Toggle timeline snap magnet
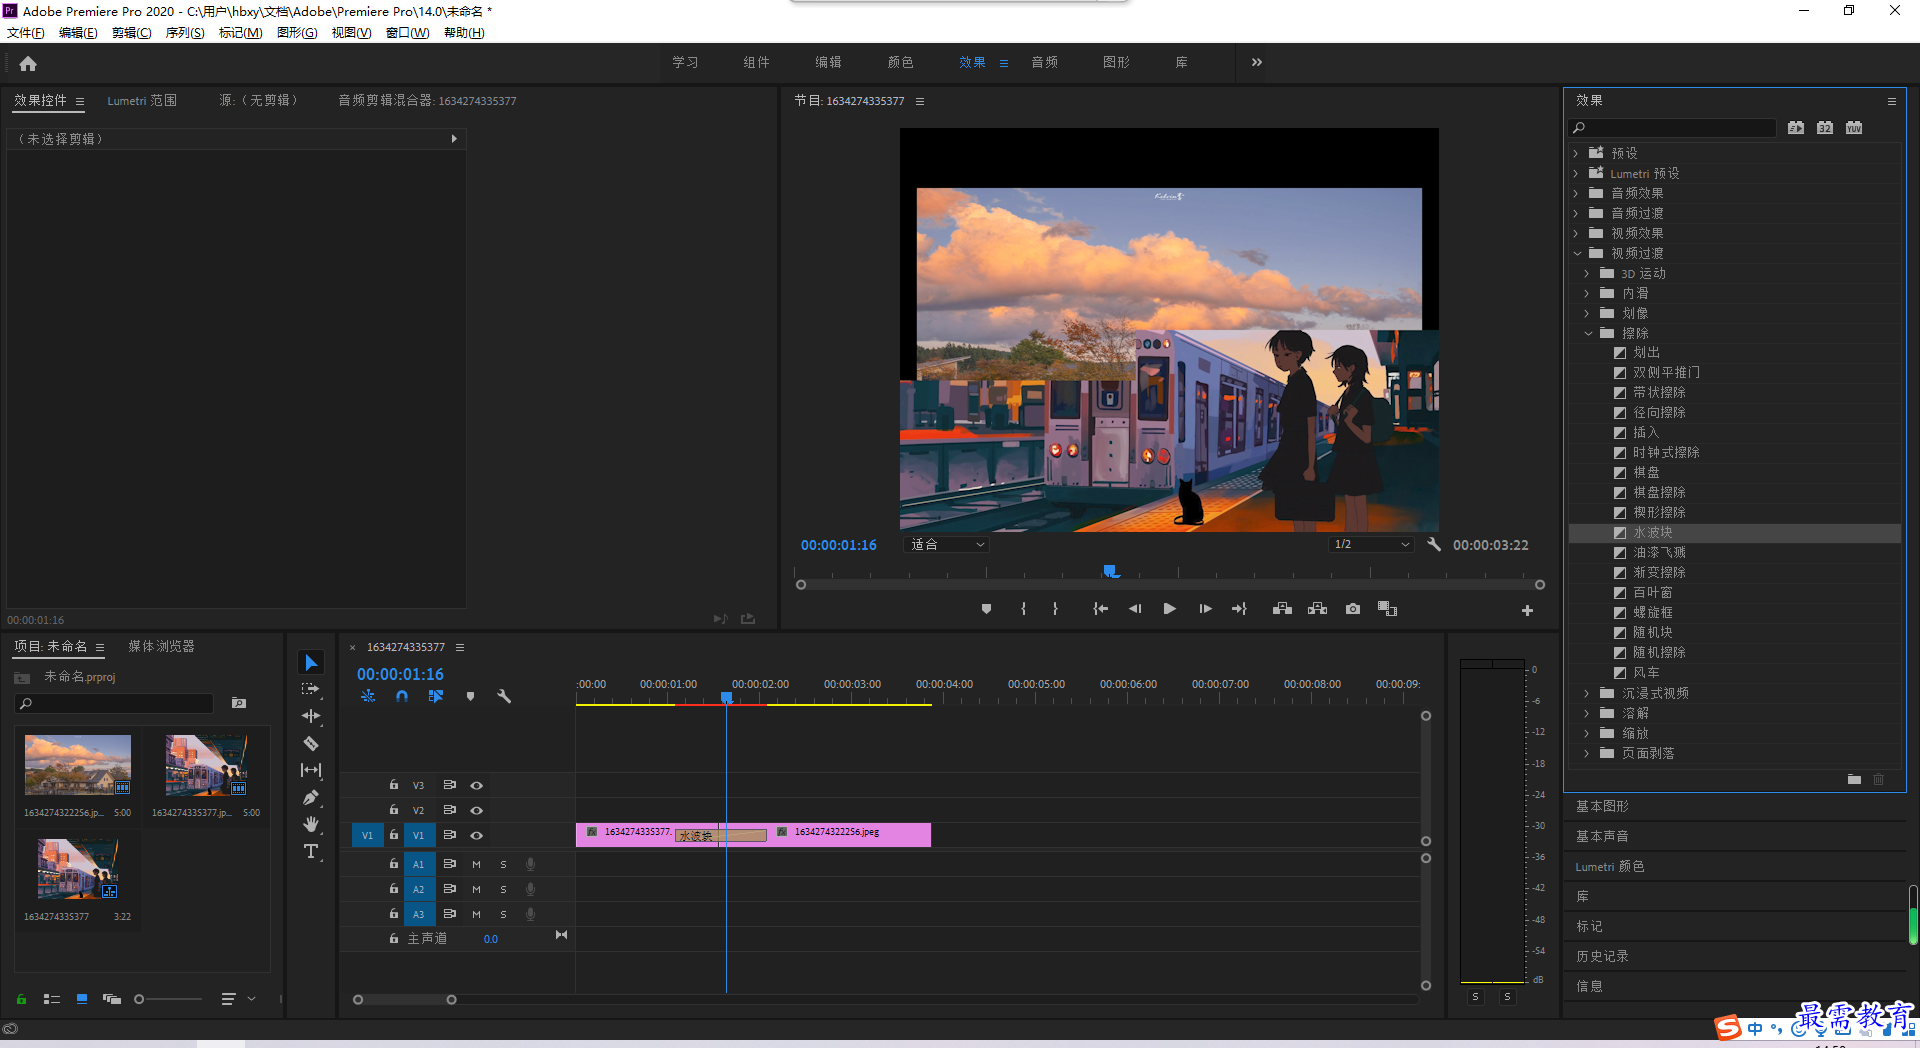This screenshot has height=1048, width=1920. click(402, 696)
